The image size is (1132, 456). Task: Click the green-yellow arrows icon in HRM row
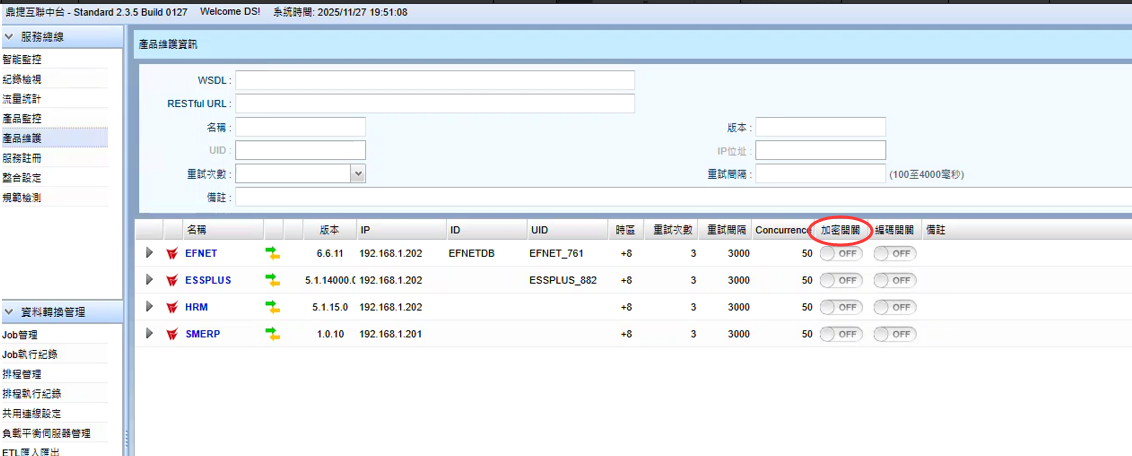272,307
